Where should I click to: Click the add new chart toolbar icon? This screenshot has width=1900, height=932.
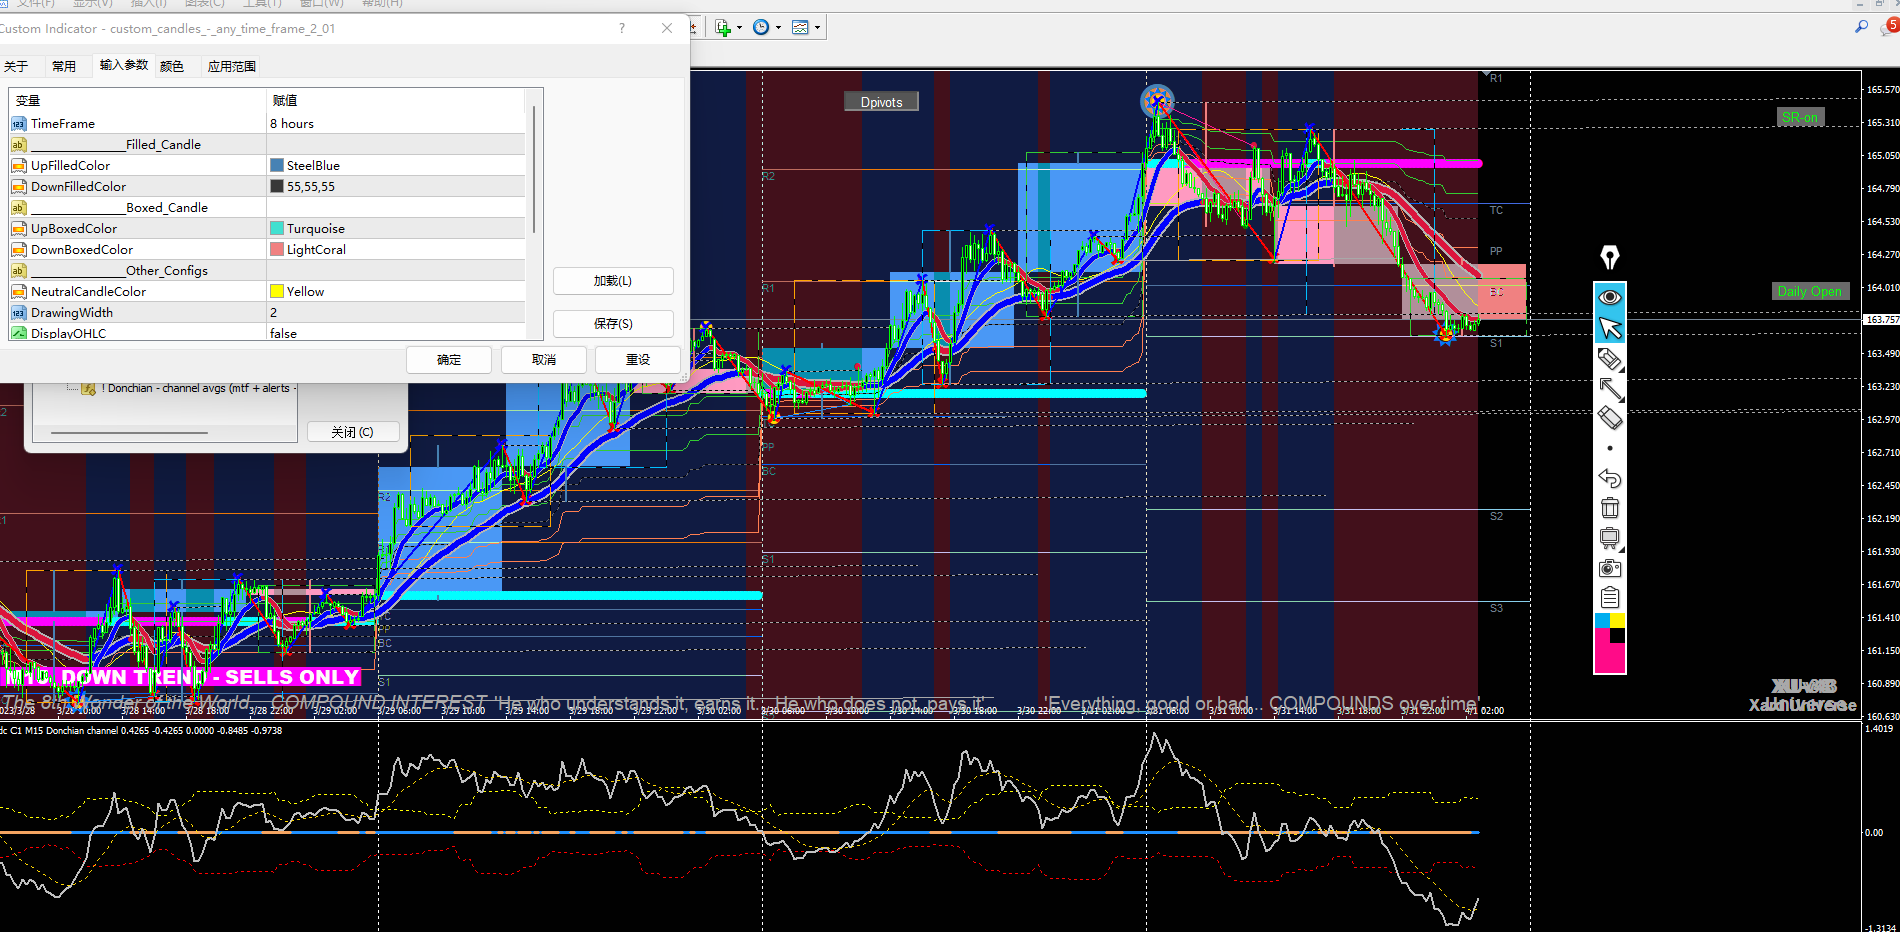tap(723, 28)
